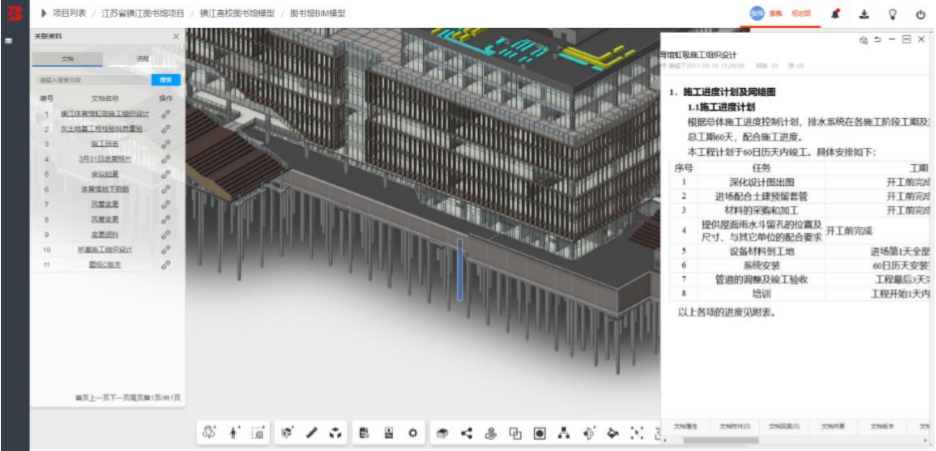Activate the walking person view tool
Screen dimensions: 936x451
[x=233, y=433]
